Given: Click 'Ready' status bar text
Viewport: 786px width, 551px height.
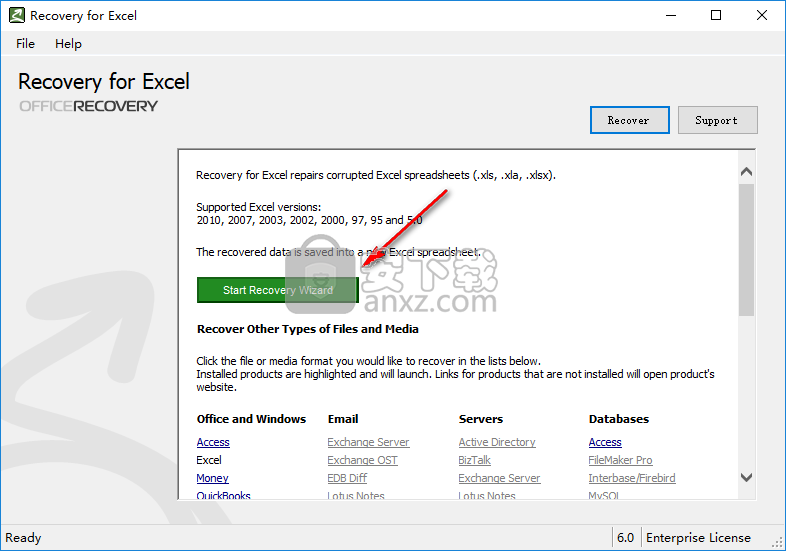Looking at the screenshot, I should tap(23, 537).
